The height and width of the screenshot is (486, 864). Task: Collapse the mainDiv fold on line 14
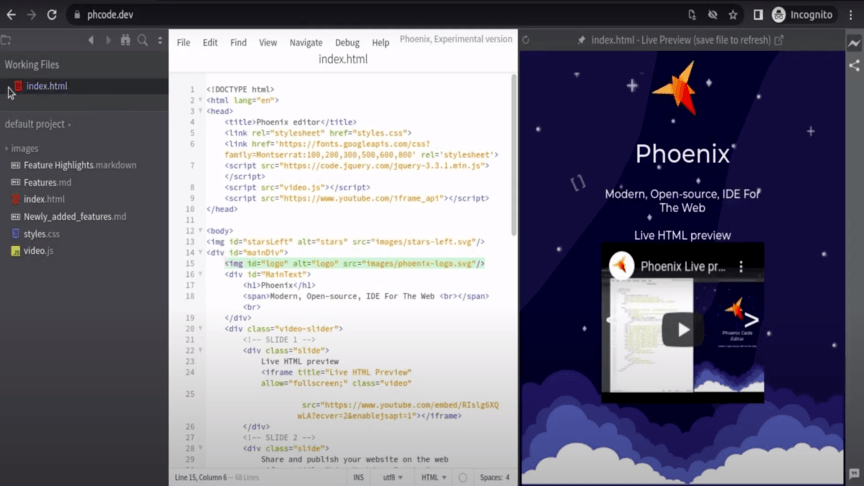[201, 252]
